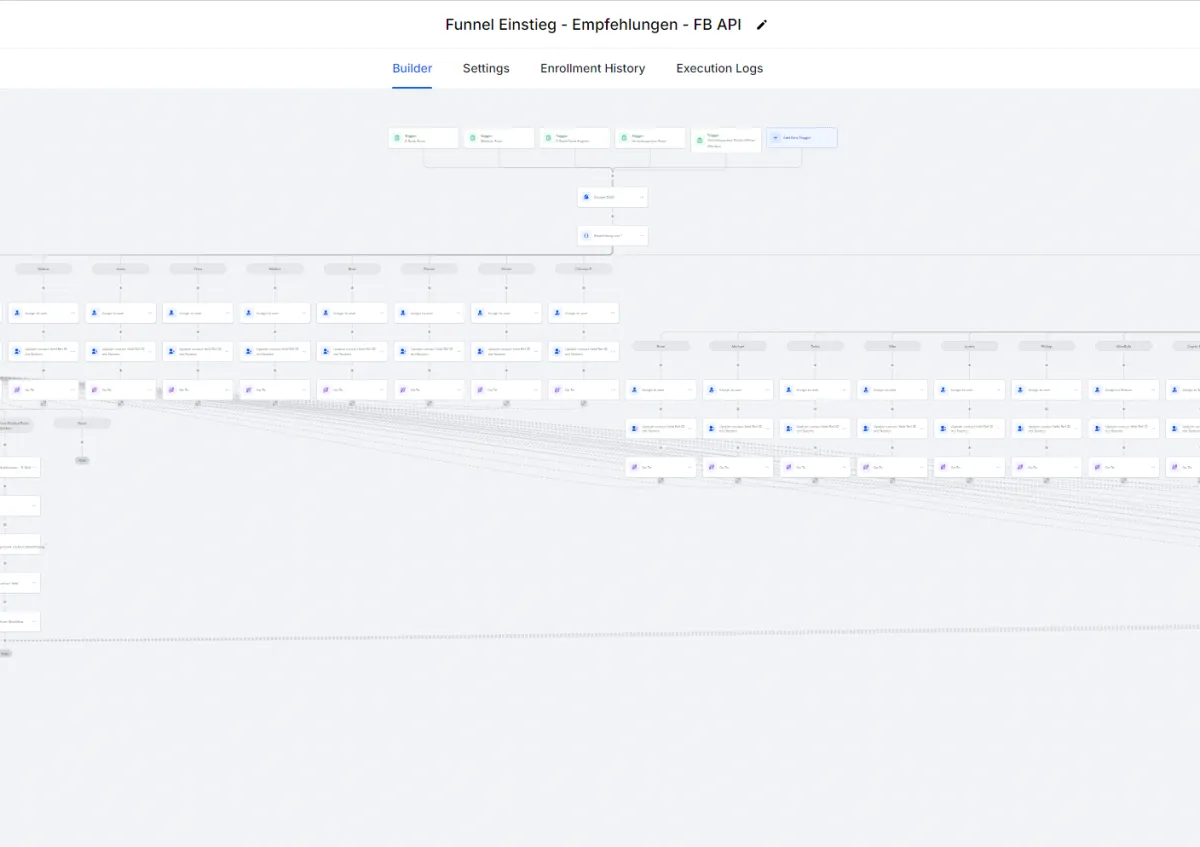
Task: Click Go To icon under Philipp branch
Action: [x=1020, y=467]
